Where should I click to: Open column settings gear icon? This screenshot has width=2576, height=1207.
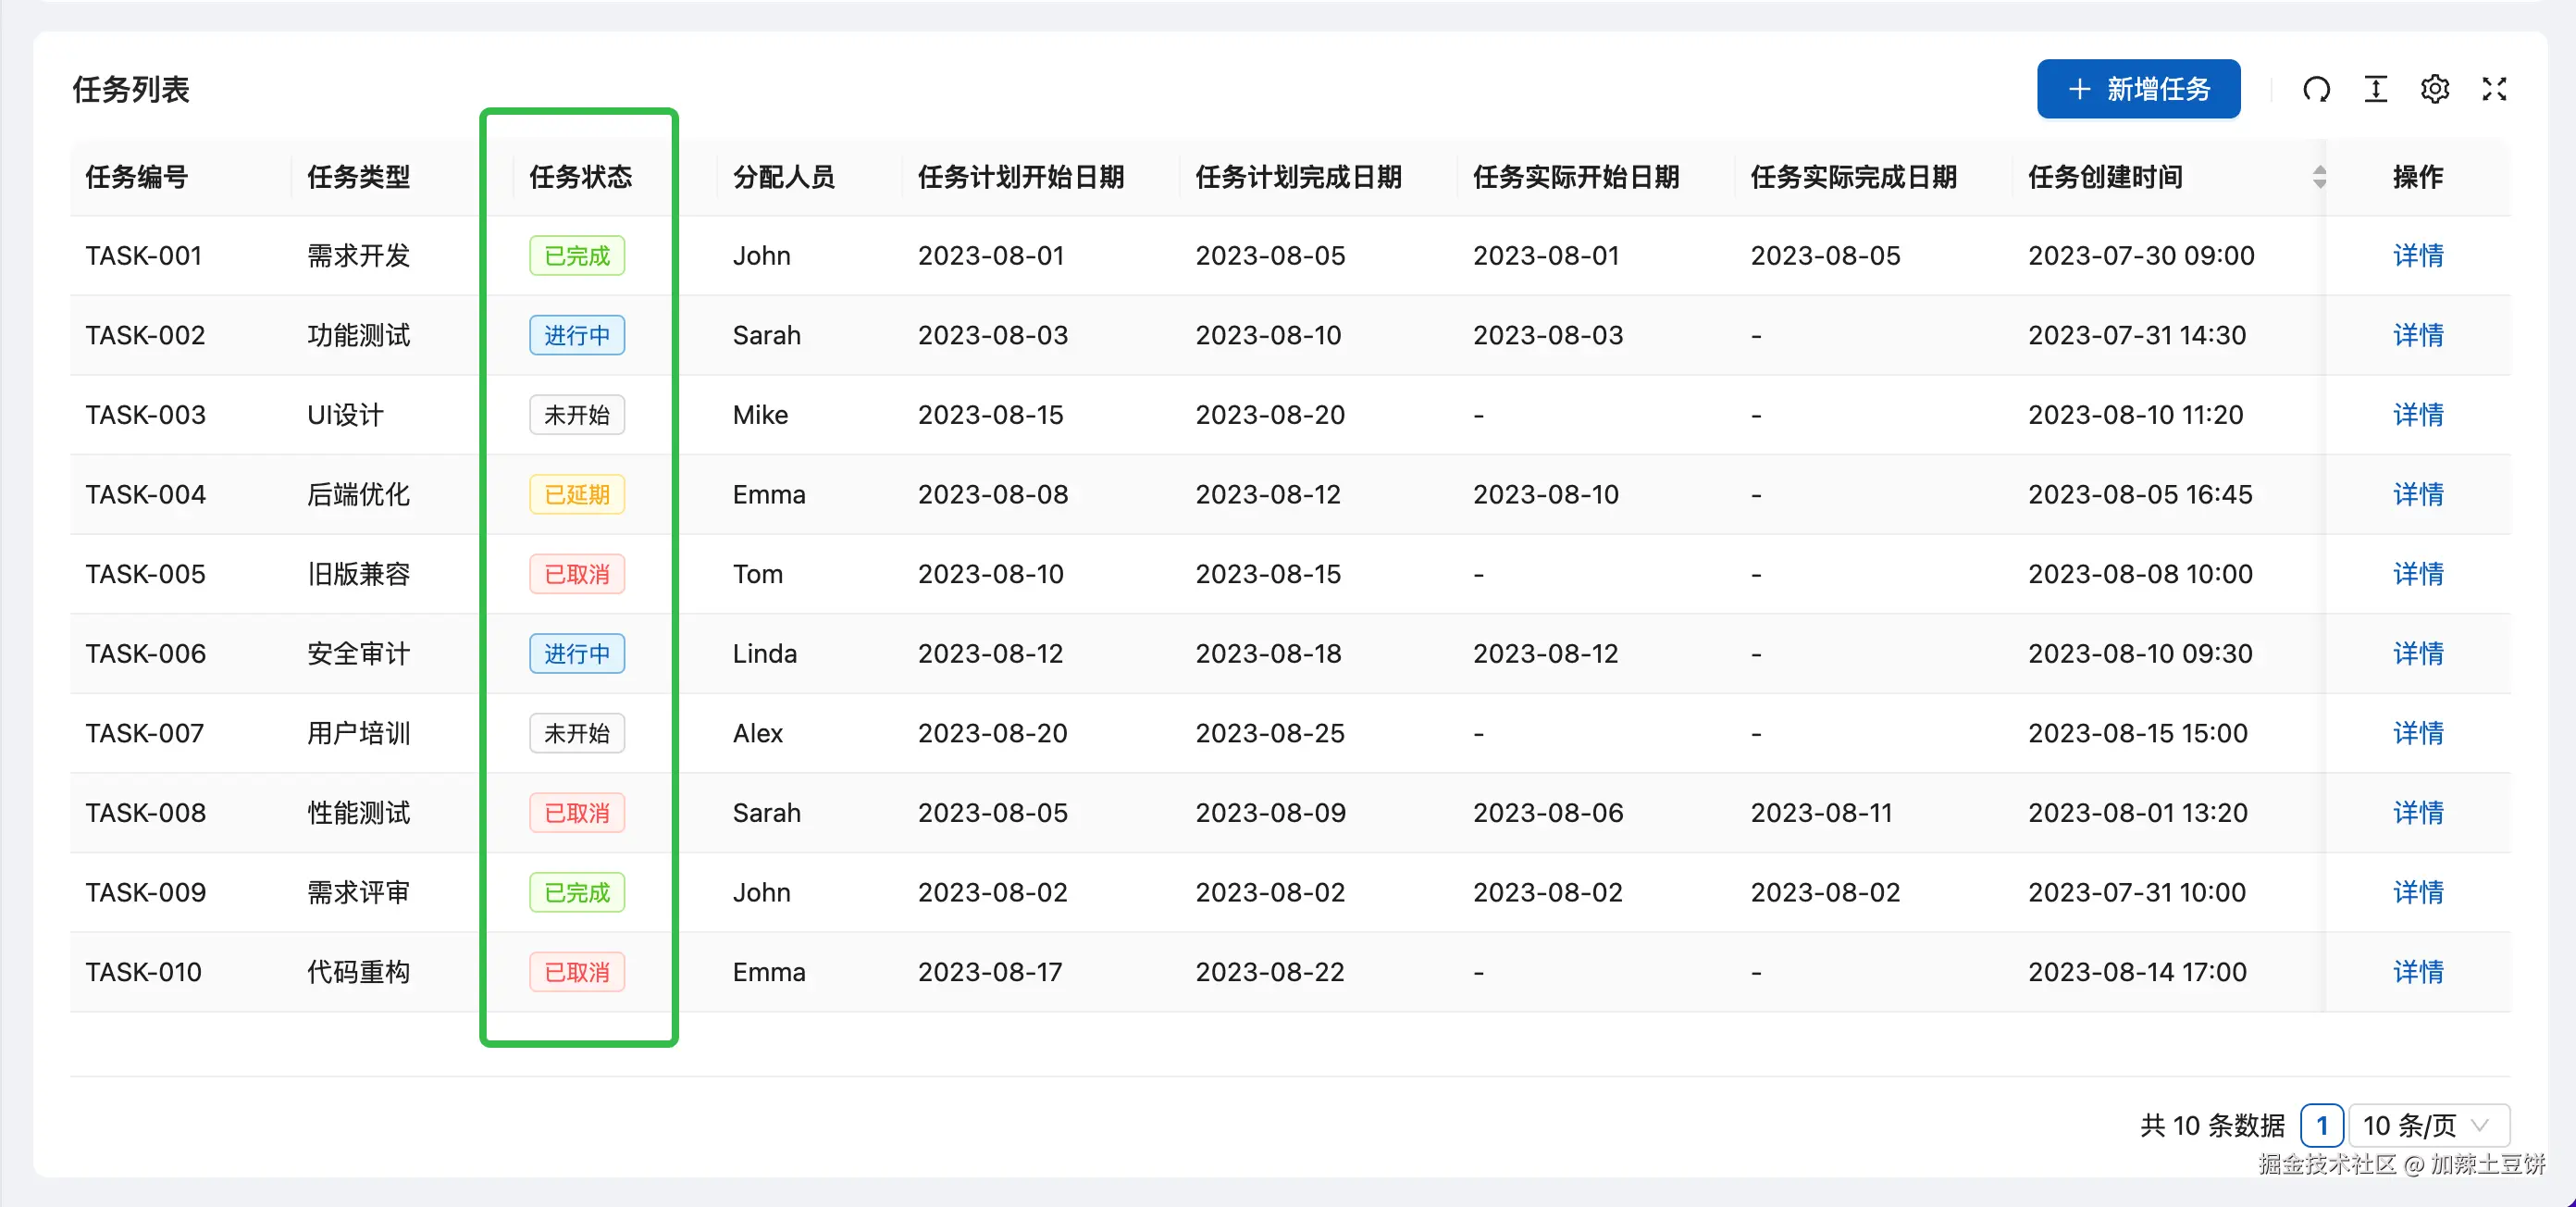click(x=2434, y=90)
